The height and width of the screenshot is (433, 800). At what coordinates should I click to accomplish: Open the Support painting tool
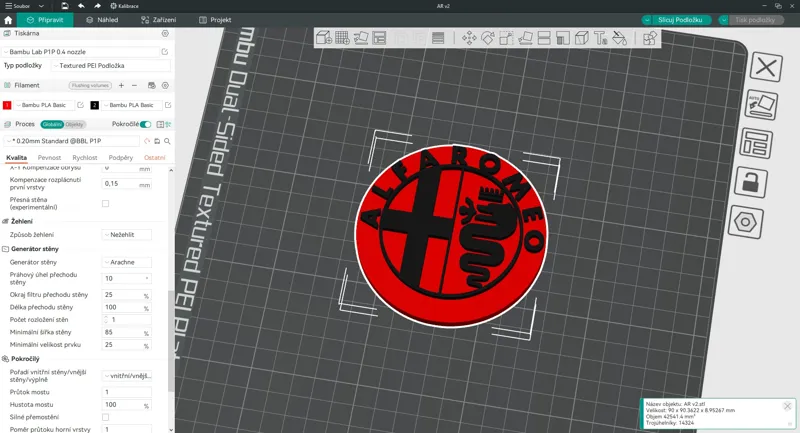563,38
